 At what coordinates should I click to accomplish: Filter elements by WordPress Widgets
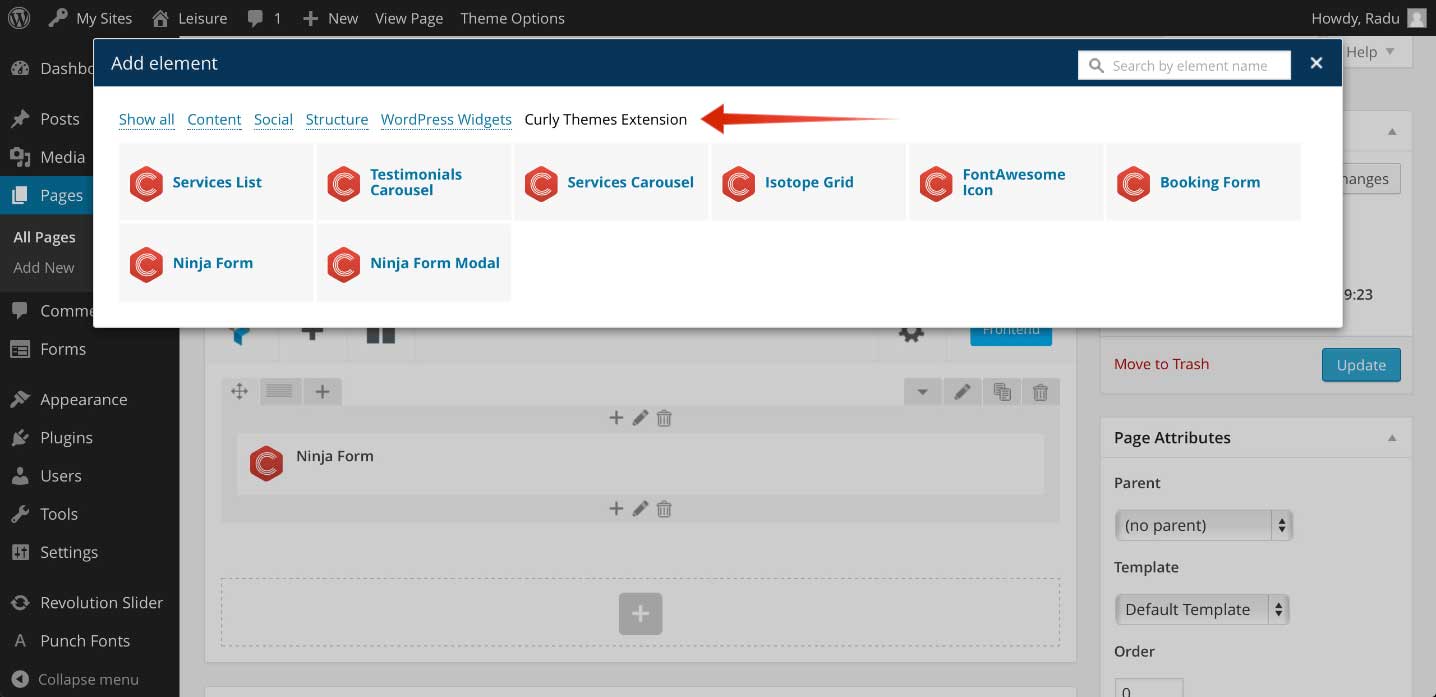pyautogui.click(x=446, y=119)
